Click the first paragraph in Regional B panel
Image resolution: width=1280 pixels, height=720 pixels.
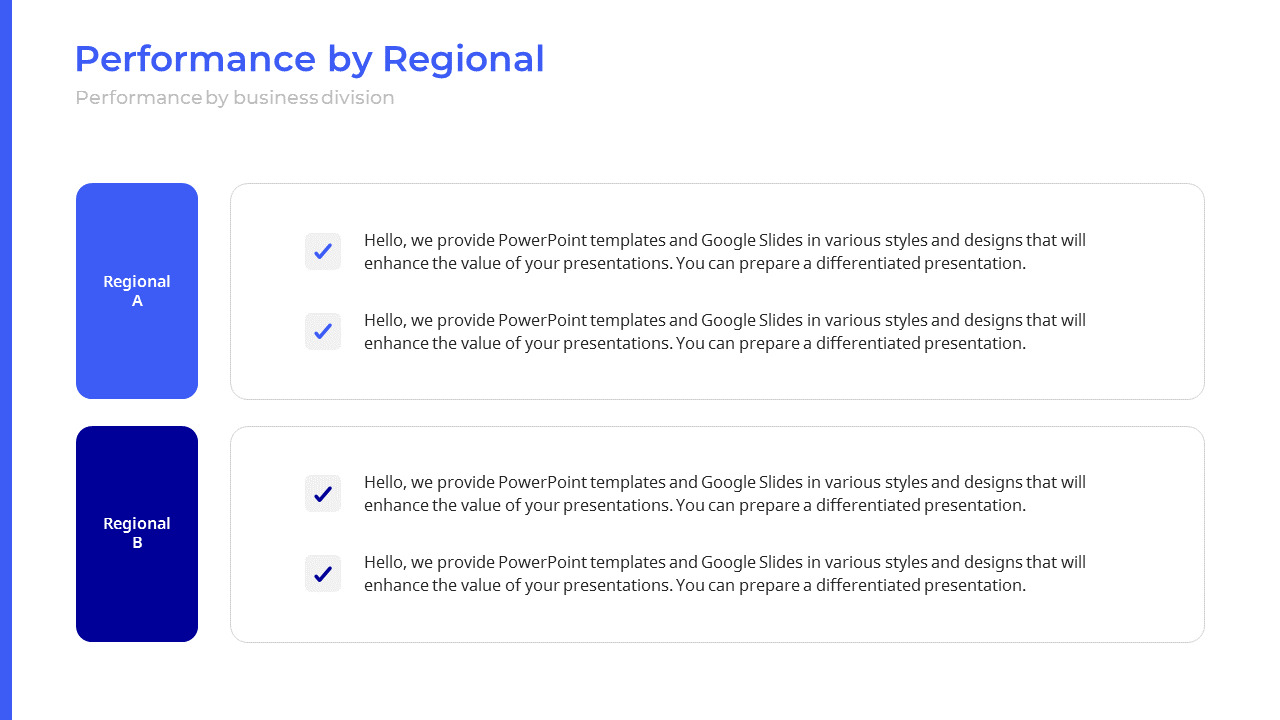pyautogui.click(x=724, y=494)
